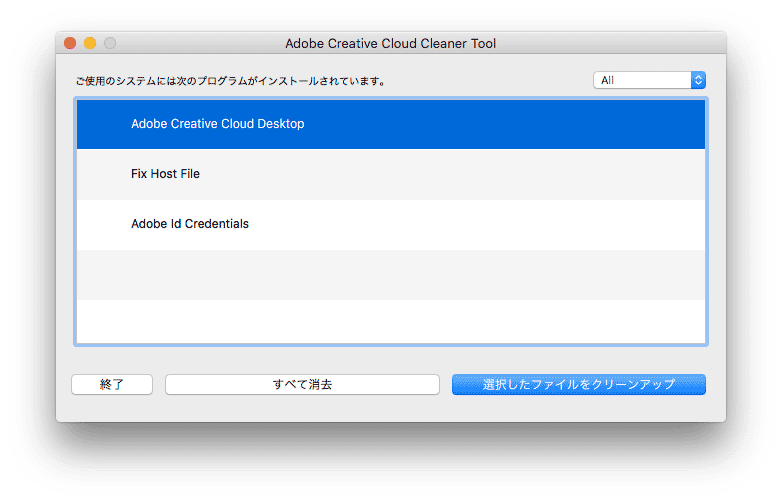Open the All filter dropdown

tap(649, 80)
